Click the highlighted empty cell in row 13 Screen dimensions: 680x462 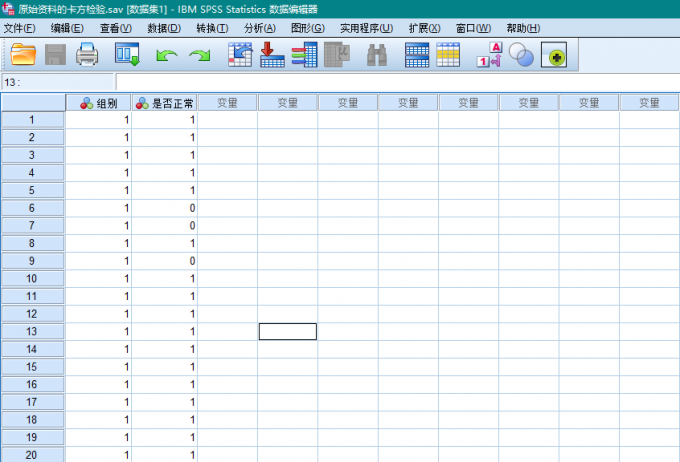pyautogui.click(x=288, y=331)
